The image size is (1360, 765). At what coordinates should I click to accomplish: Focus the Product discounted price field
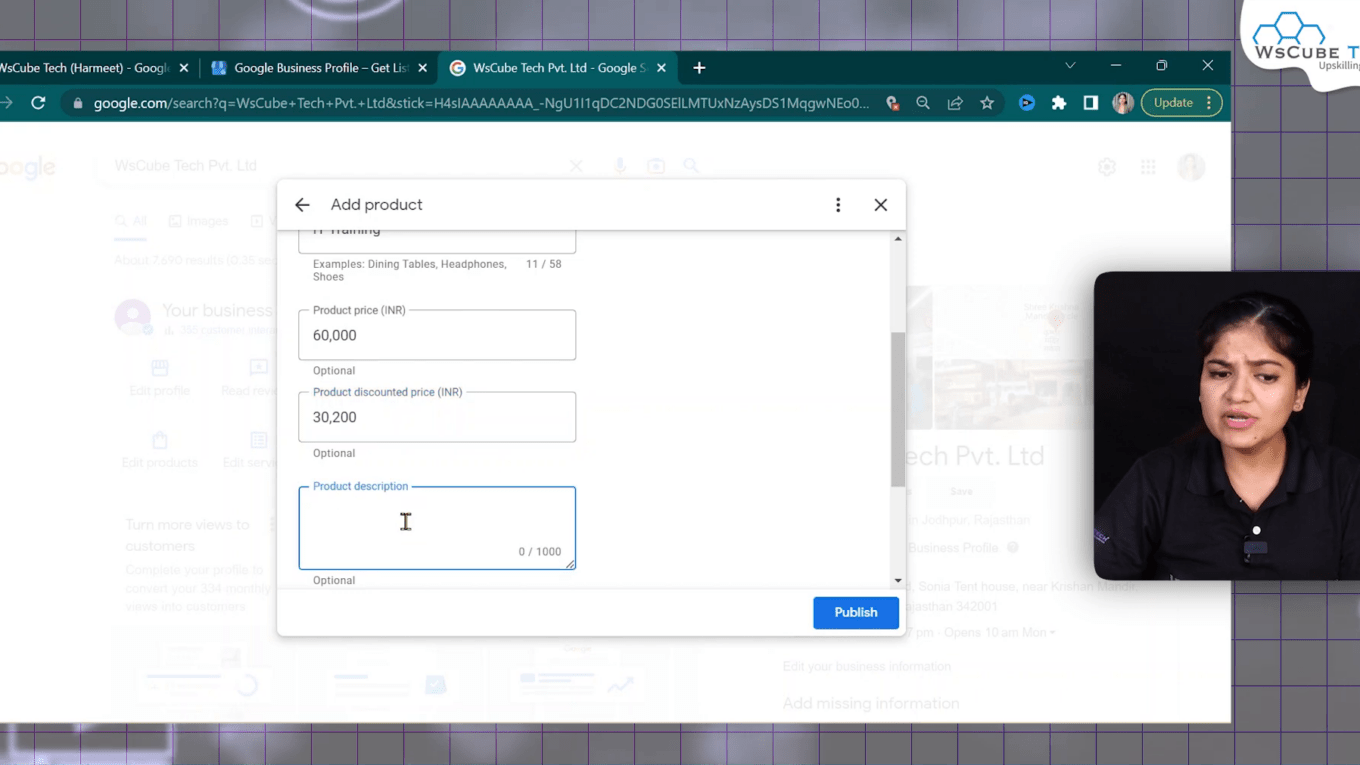coord(437,417)
